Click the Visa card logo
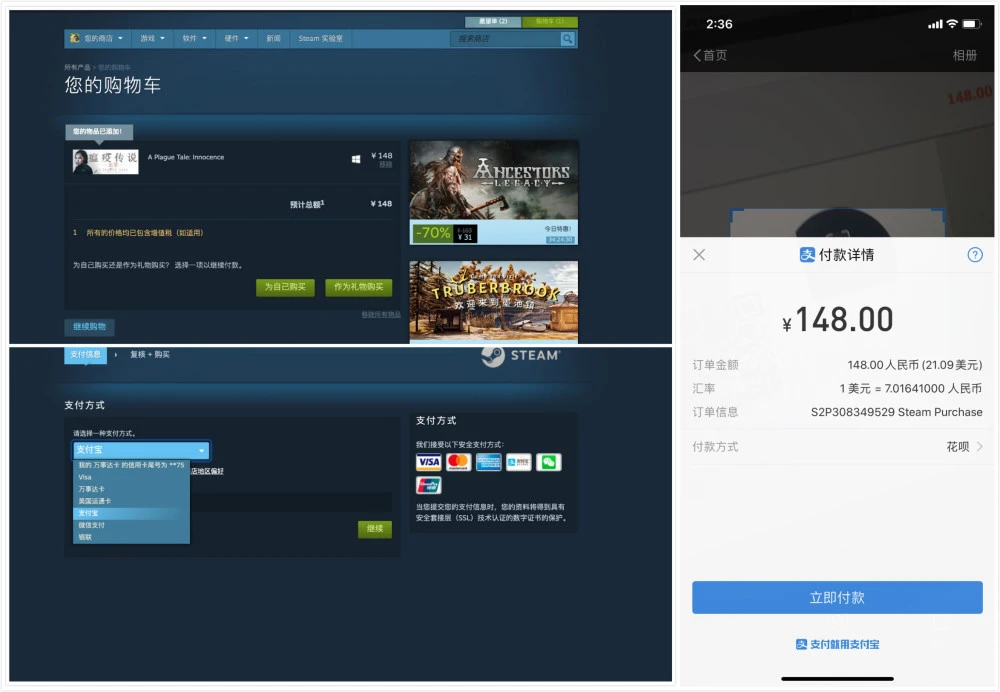 pyautogui.click(x=429, y=462)
